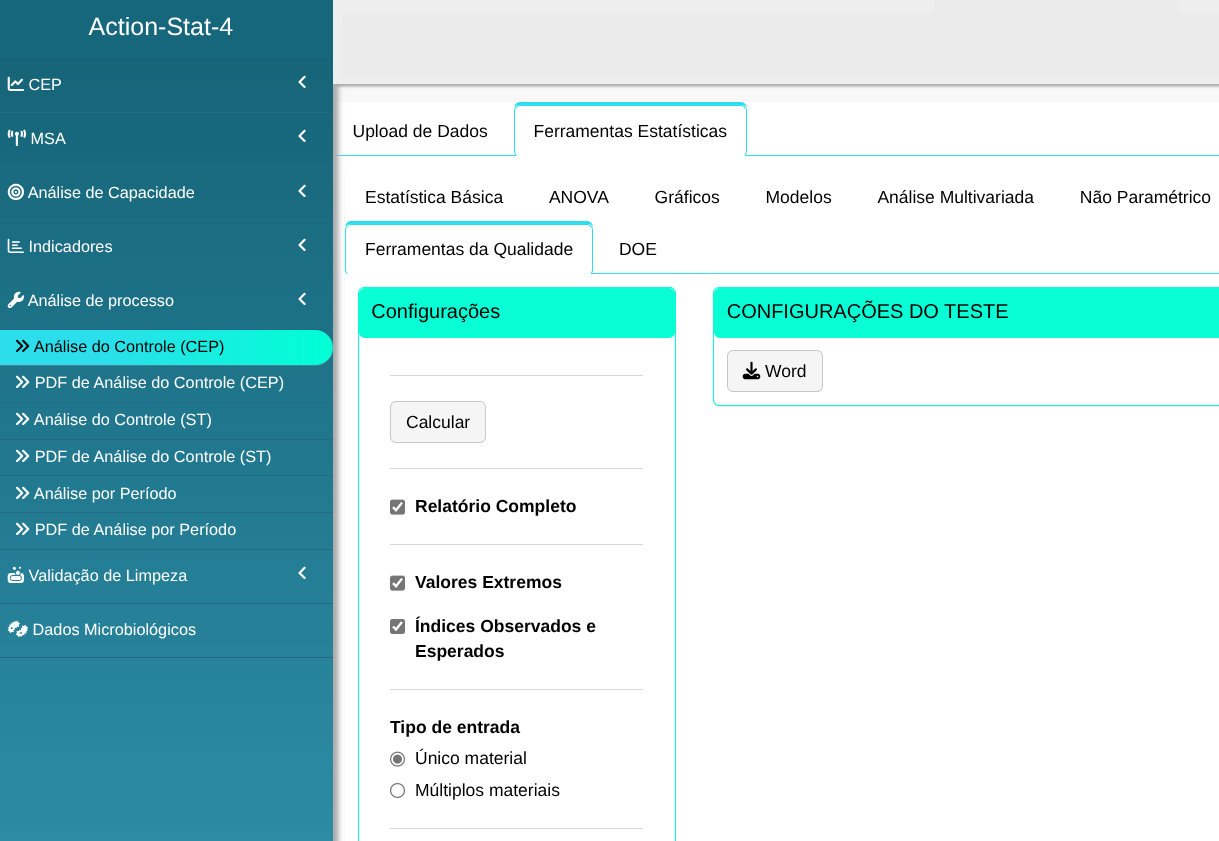Click the Validação de Limpeza icon
Viewport: 1219px width, 841px height.
[x=16, y=575]
